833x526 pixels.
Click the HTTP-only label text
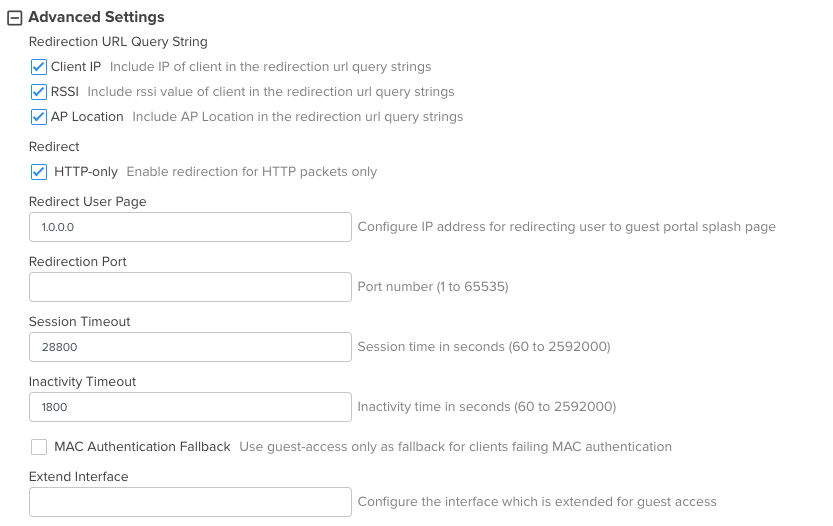[x=86, y=172]
